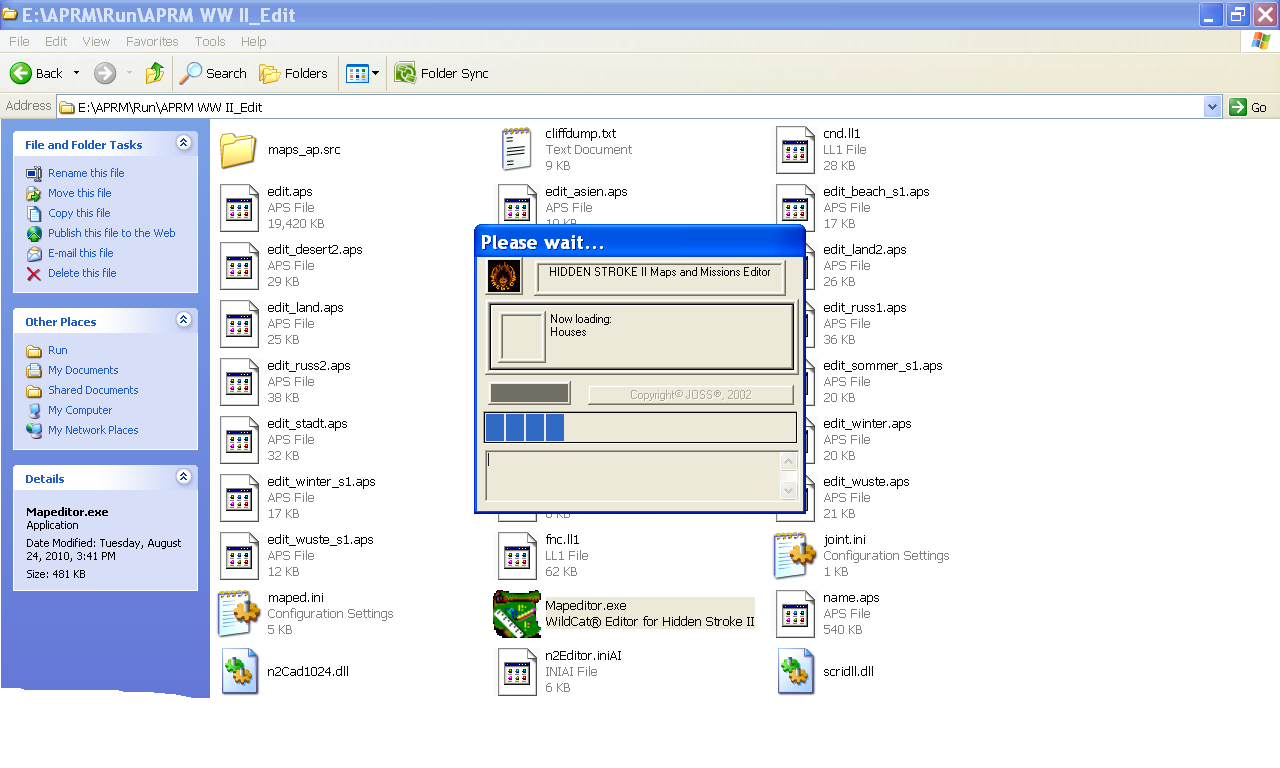
Task: Click Delete this file link
Action: 82,273
